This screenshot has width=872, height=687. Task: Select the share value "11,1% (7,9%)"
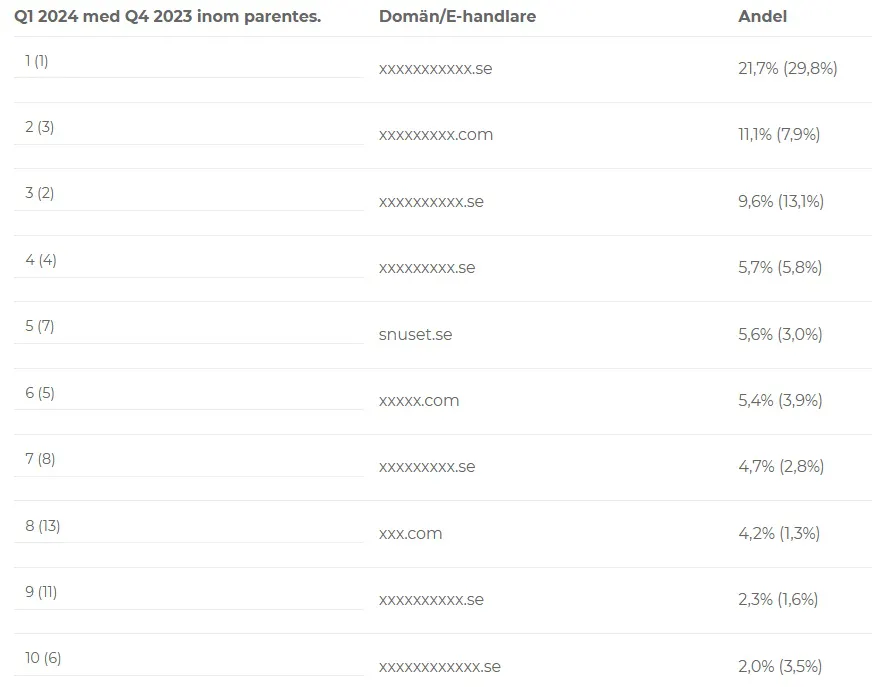click(778, 135)
